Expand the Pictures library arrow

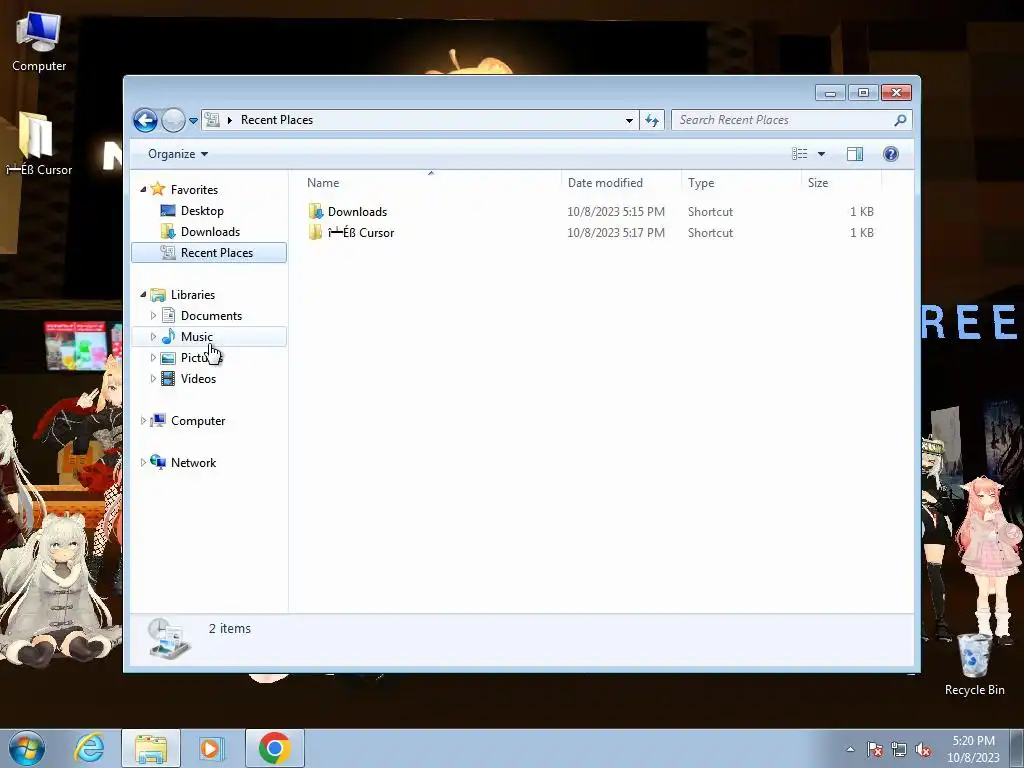153,357
